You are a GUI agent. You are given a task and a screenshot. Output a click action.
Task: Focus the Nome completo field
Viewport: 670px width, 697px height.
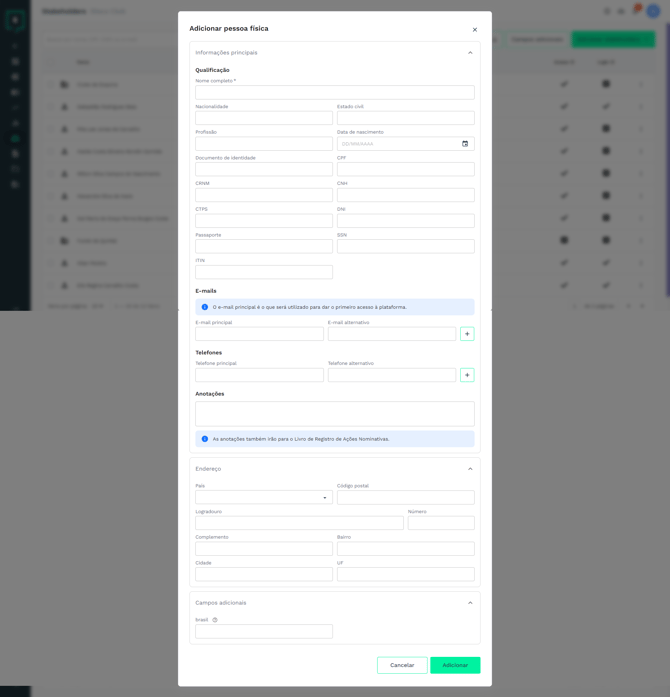tap(334, 92)
